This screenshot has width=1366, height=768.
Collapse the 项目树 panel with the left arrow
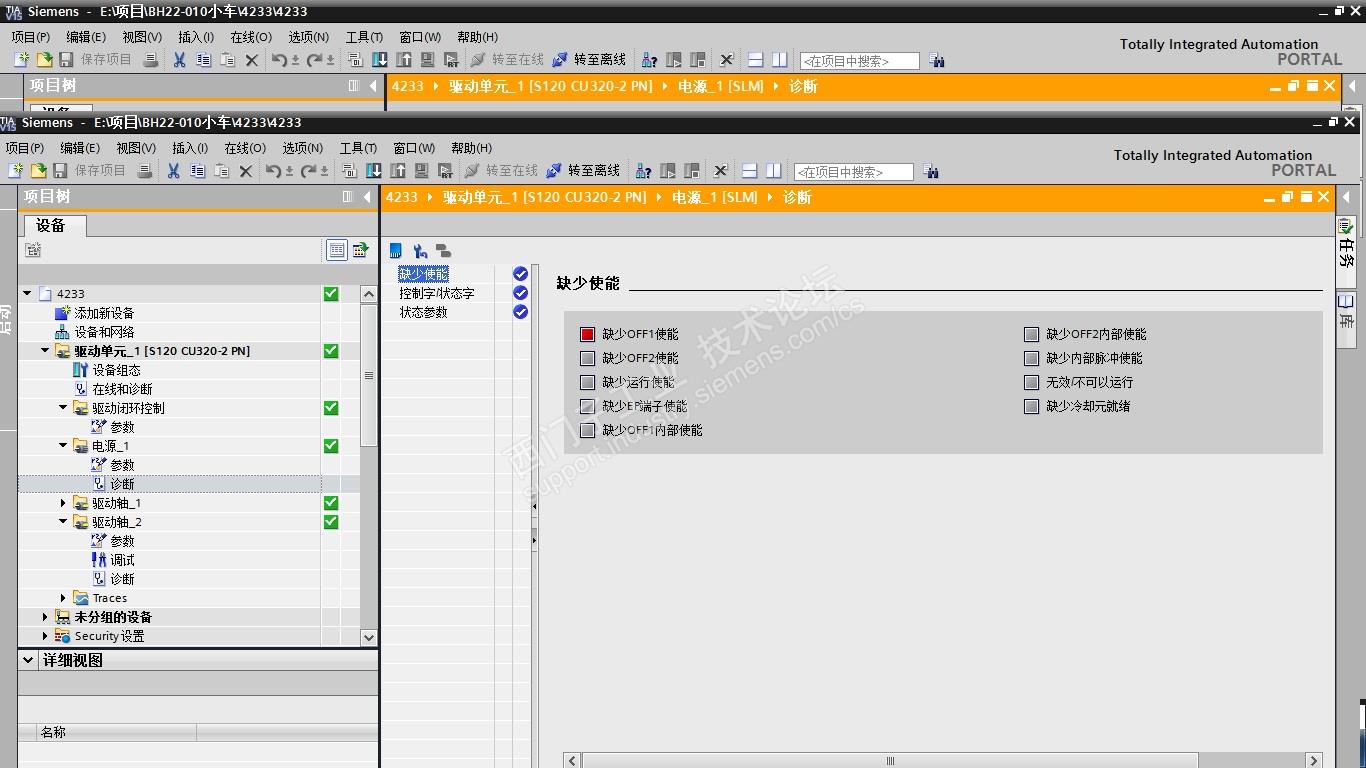point(367,197)
